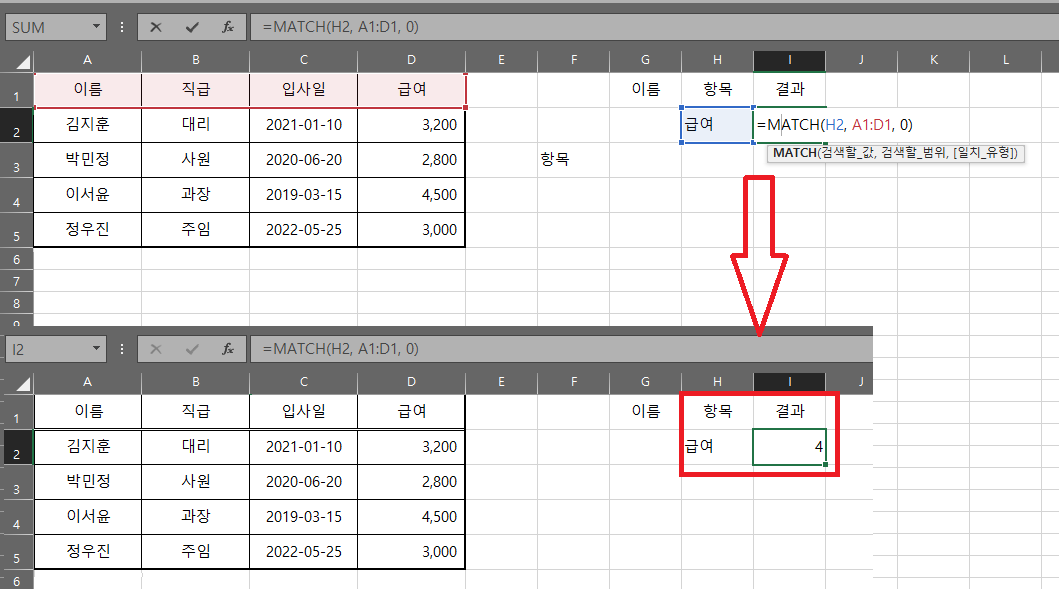Screen dimensions: 1059x589
Task: Click the three-dot handle beside SUM Name Box
Action: tap(122, 28)
